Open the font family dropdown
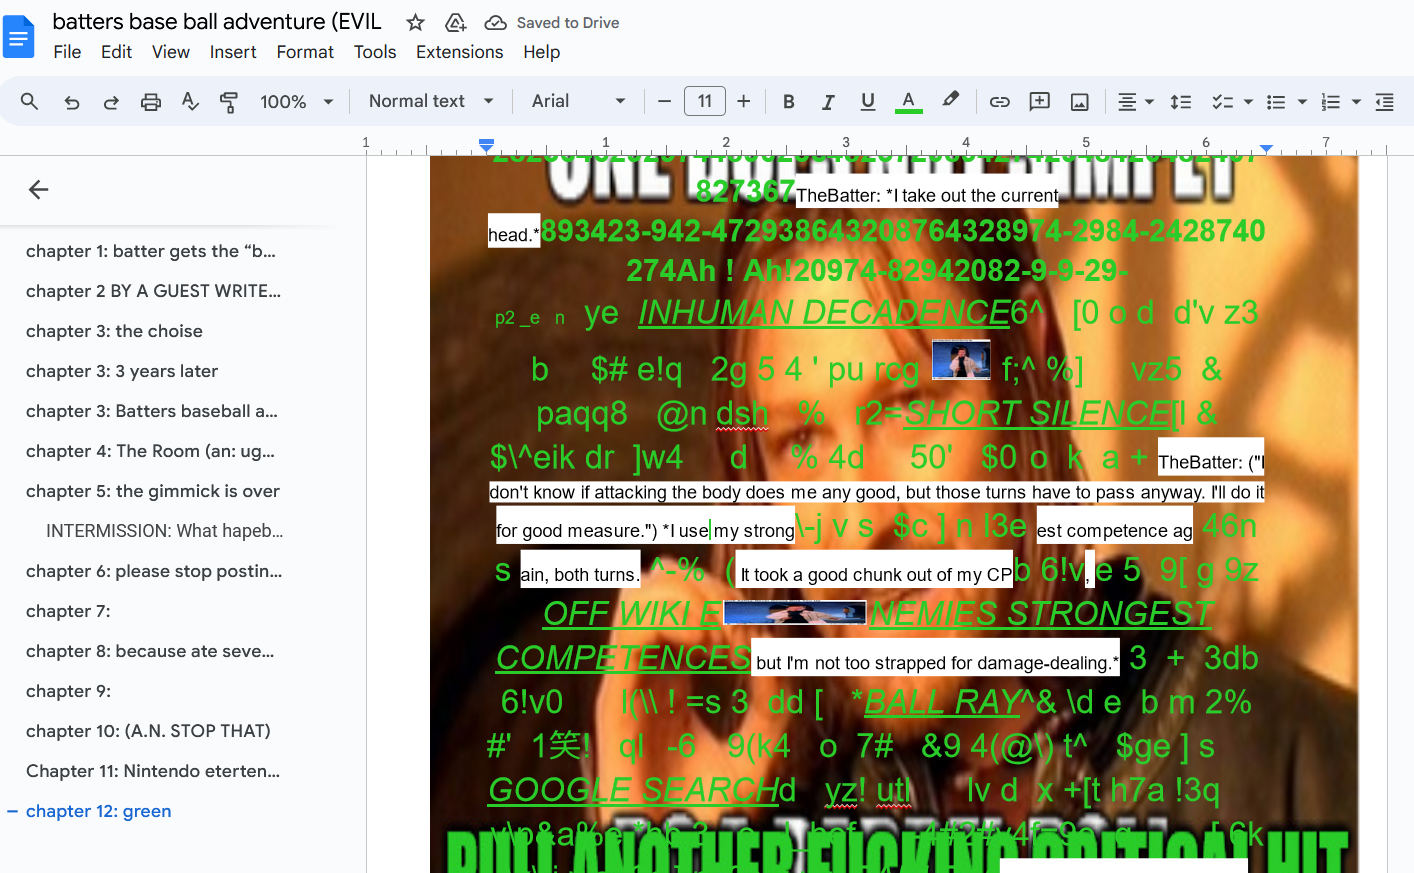The width and height of the screenshot is (1414, 873). click(x=578, y=101)
